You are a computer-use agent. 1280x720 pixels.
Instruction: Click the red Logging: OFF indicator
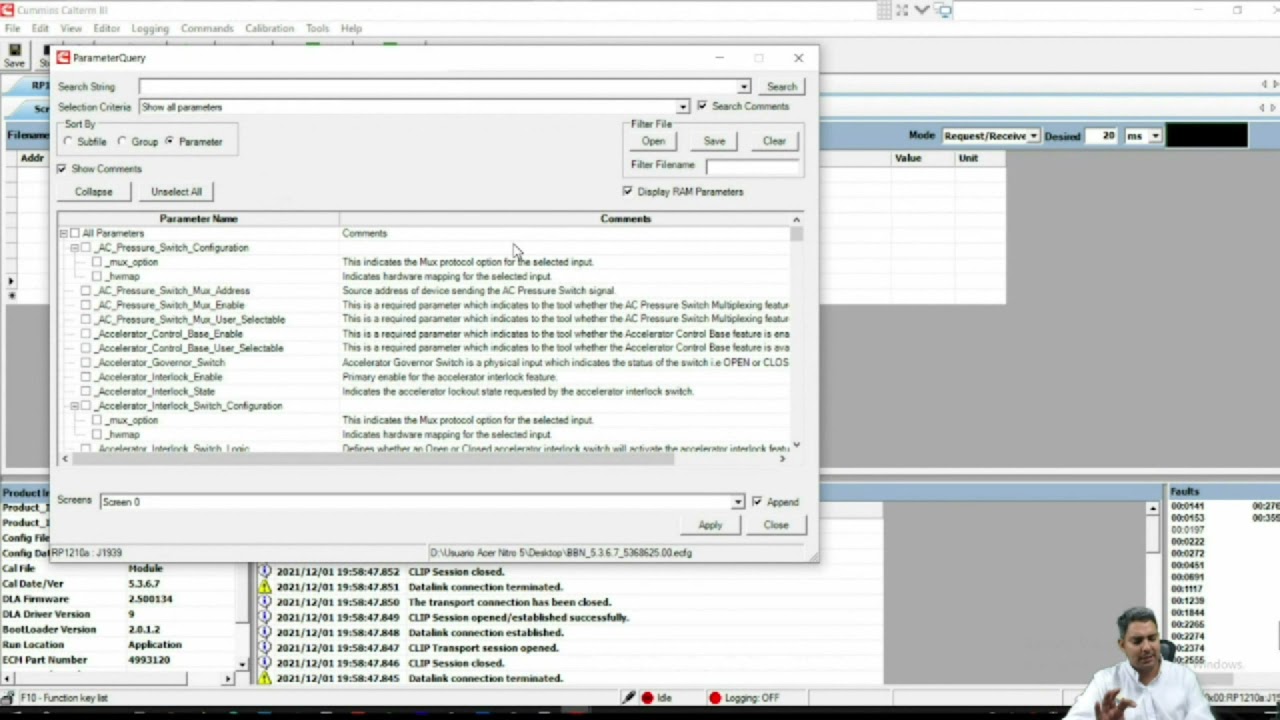[x=714, y=698]
